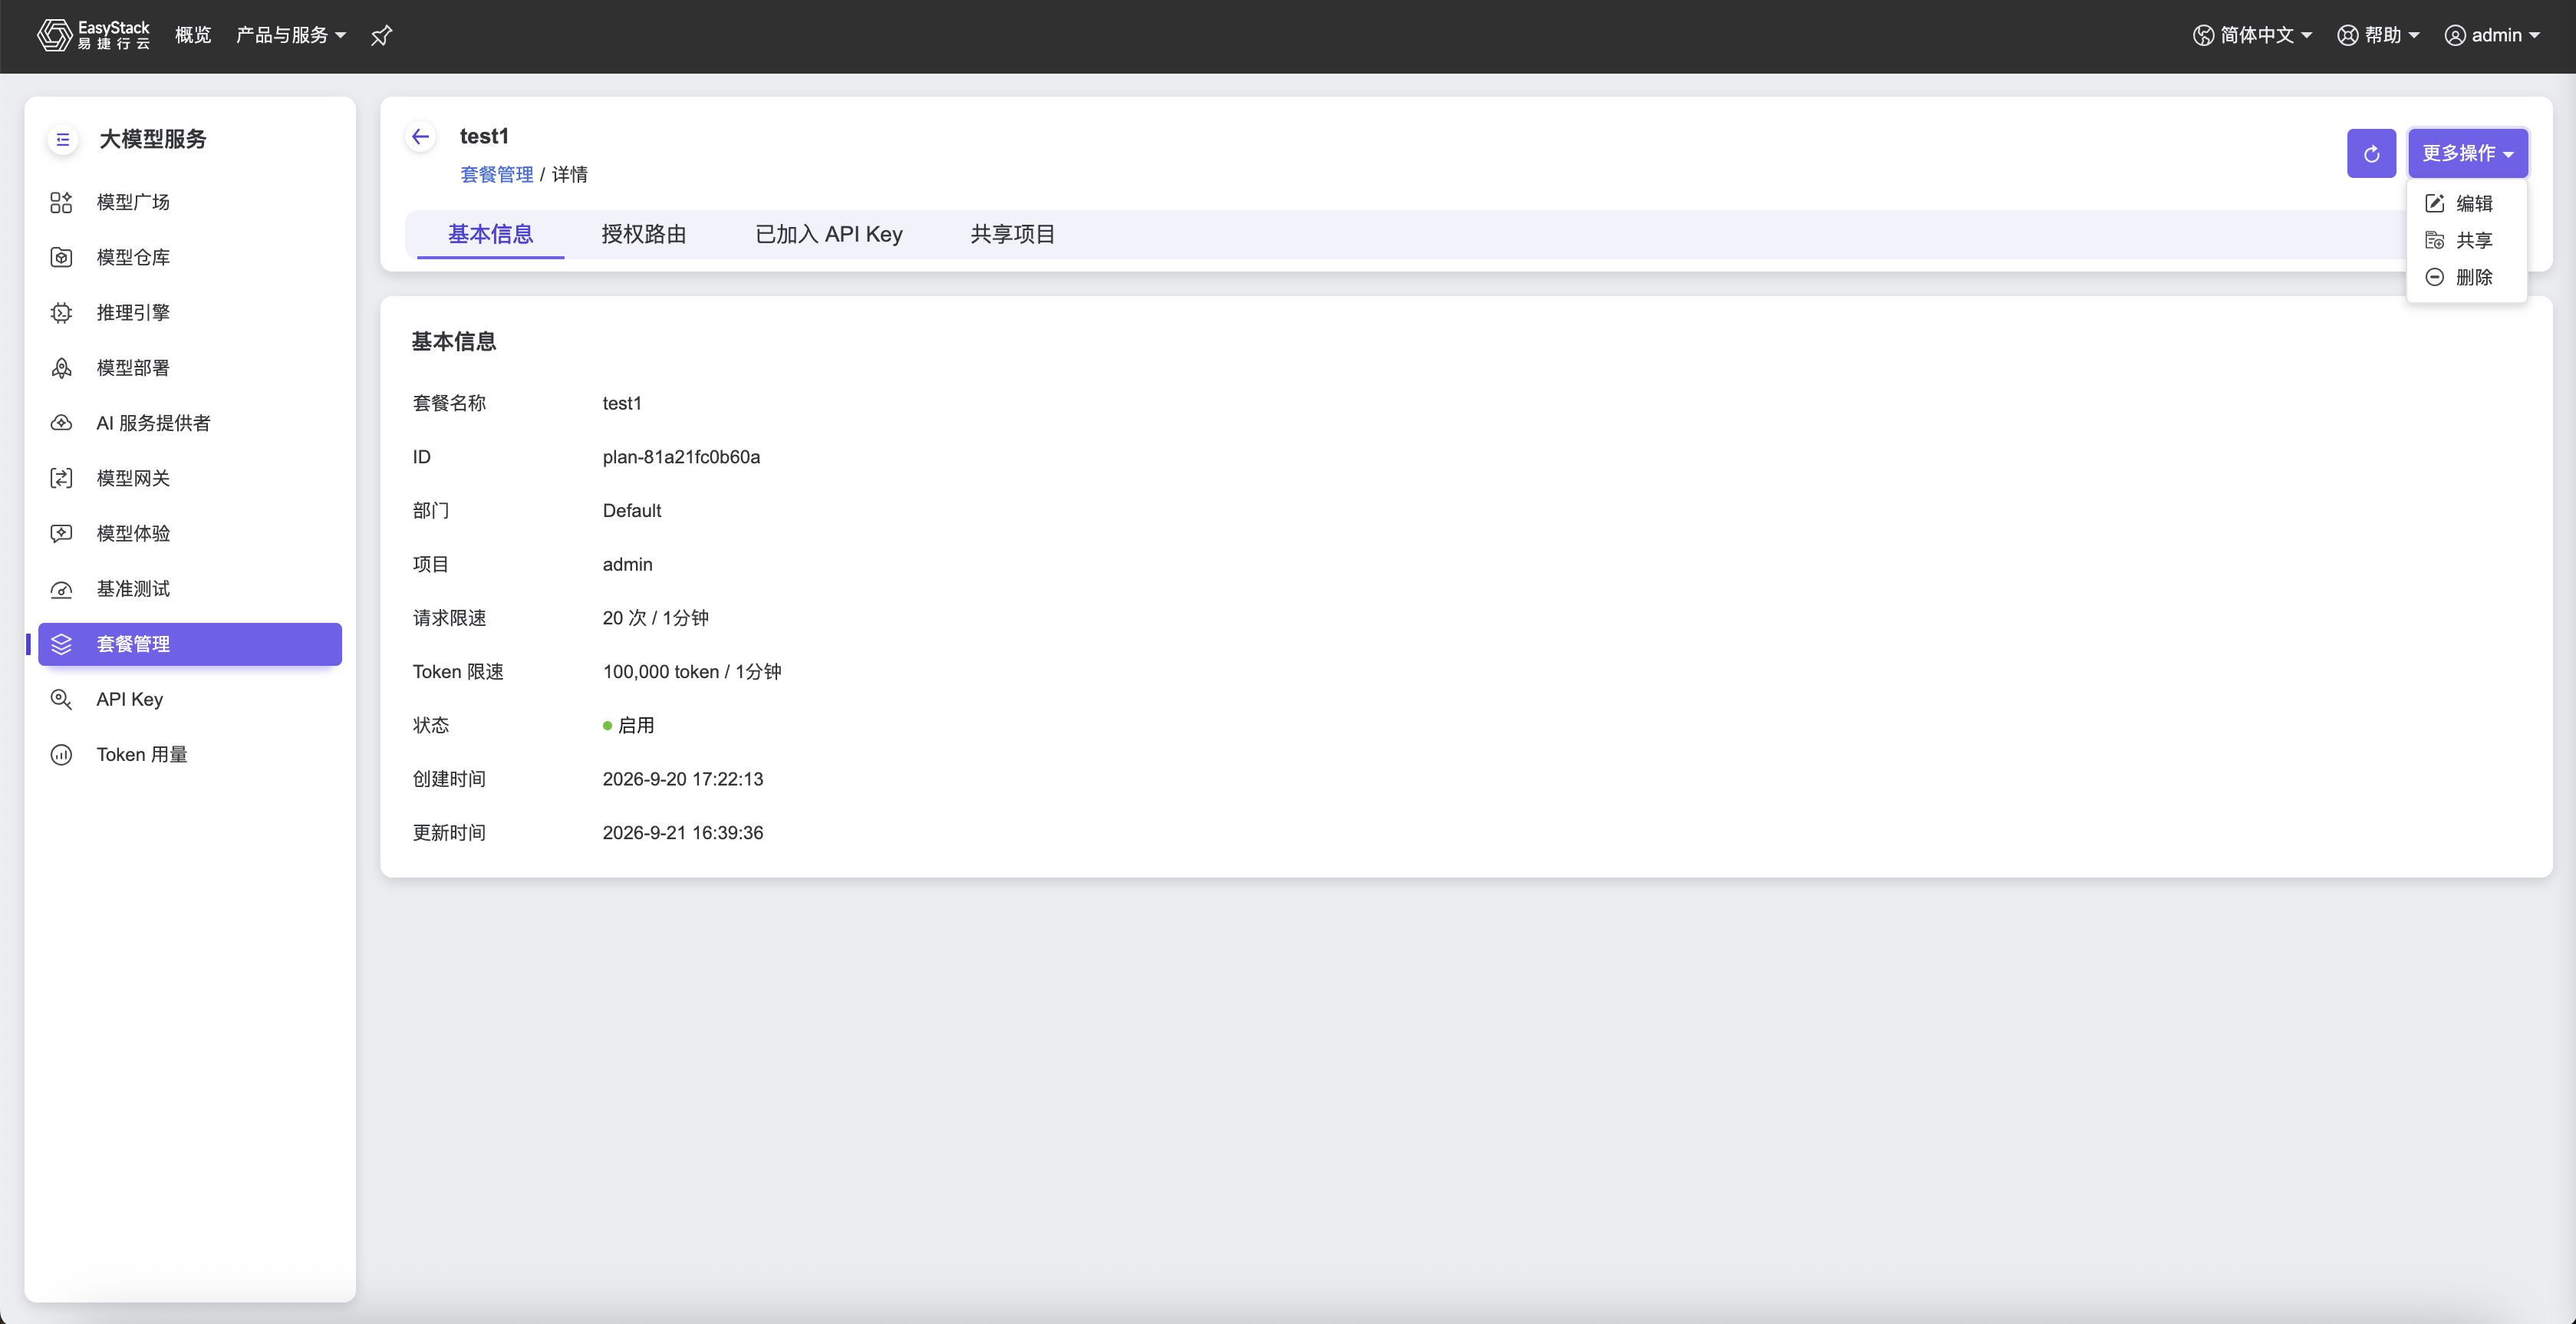
Task: Click the 模型网关 icon
Action: tap(61, 478)
